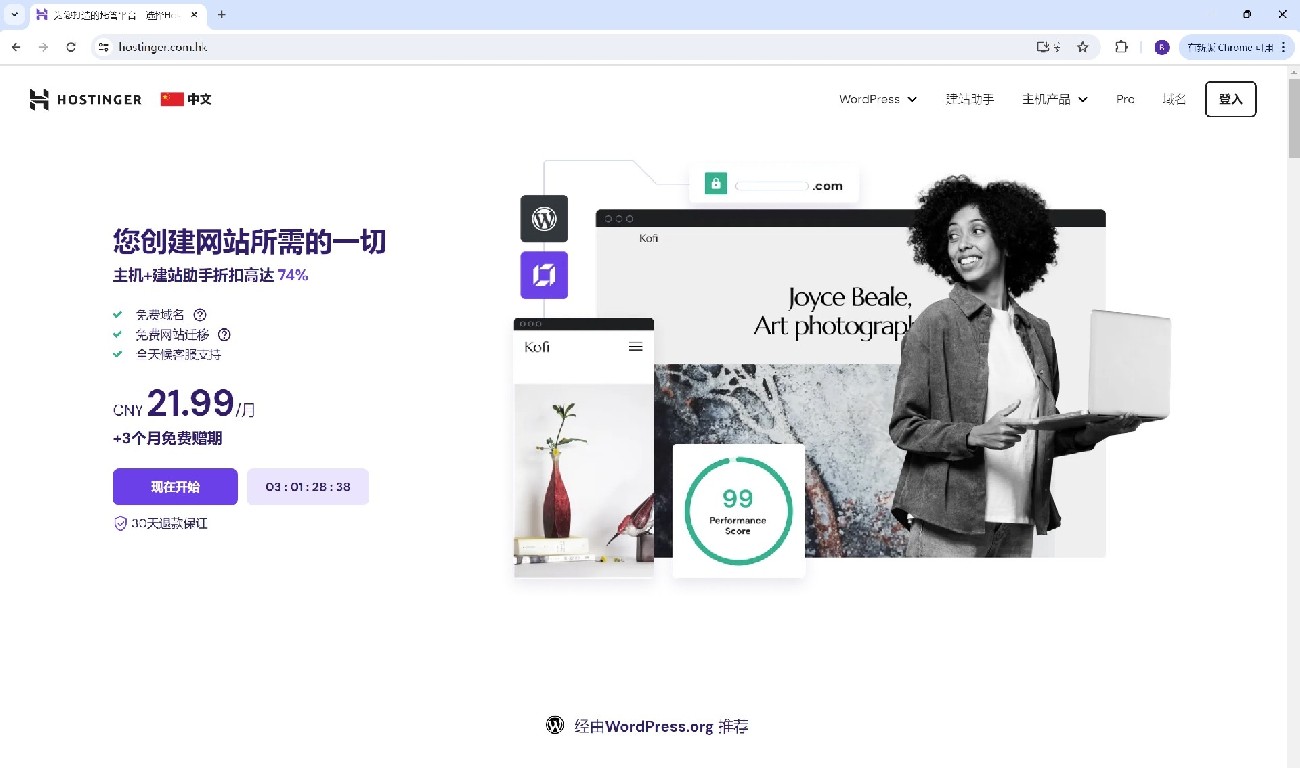Viewport: 1300px width, 768px height.
Task: Click the WordPress.org logo at page bottom
Action: pyautogui.click(x=555, y=725)
